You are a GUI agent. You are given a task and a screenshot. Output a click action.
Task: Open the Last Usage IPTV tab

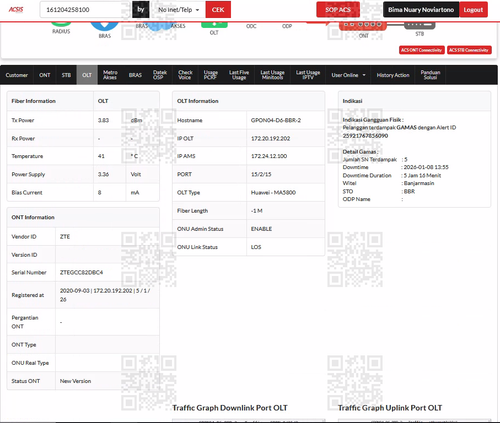308,75
